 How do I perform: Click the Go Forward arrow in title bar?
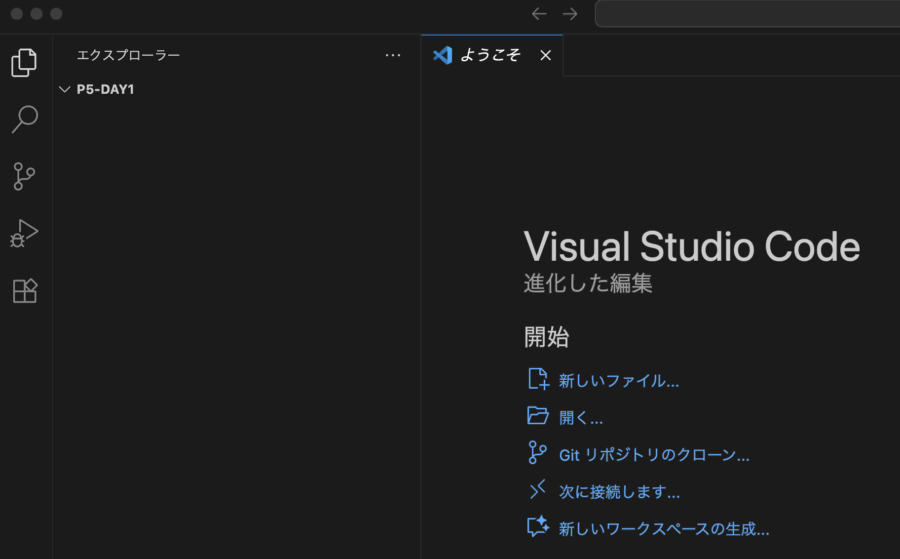click(x=570, y=14)
